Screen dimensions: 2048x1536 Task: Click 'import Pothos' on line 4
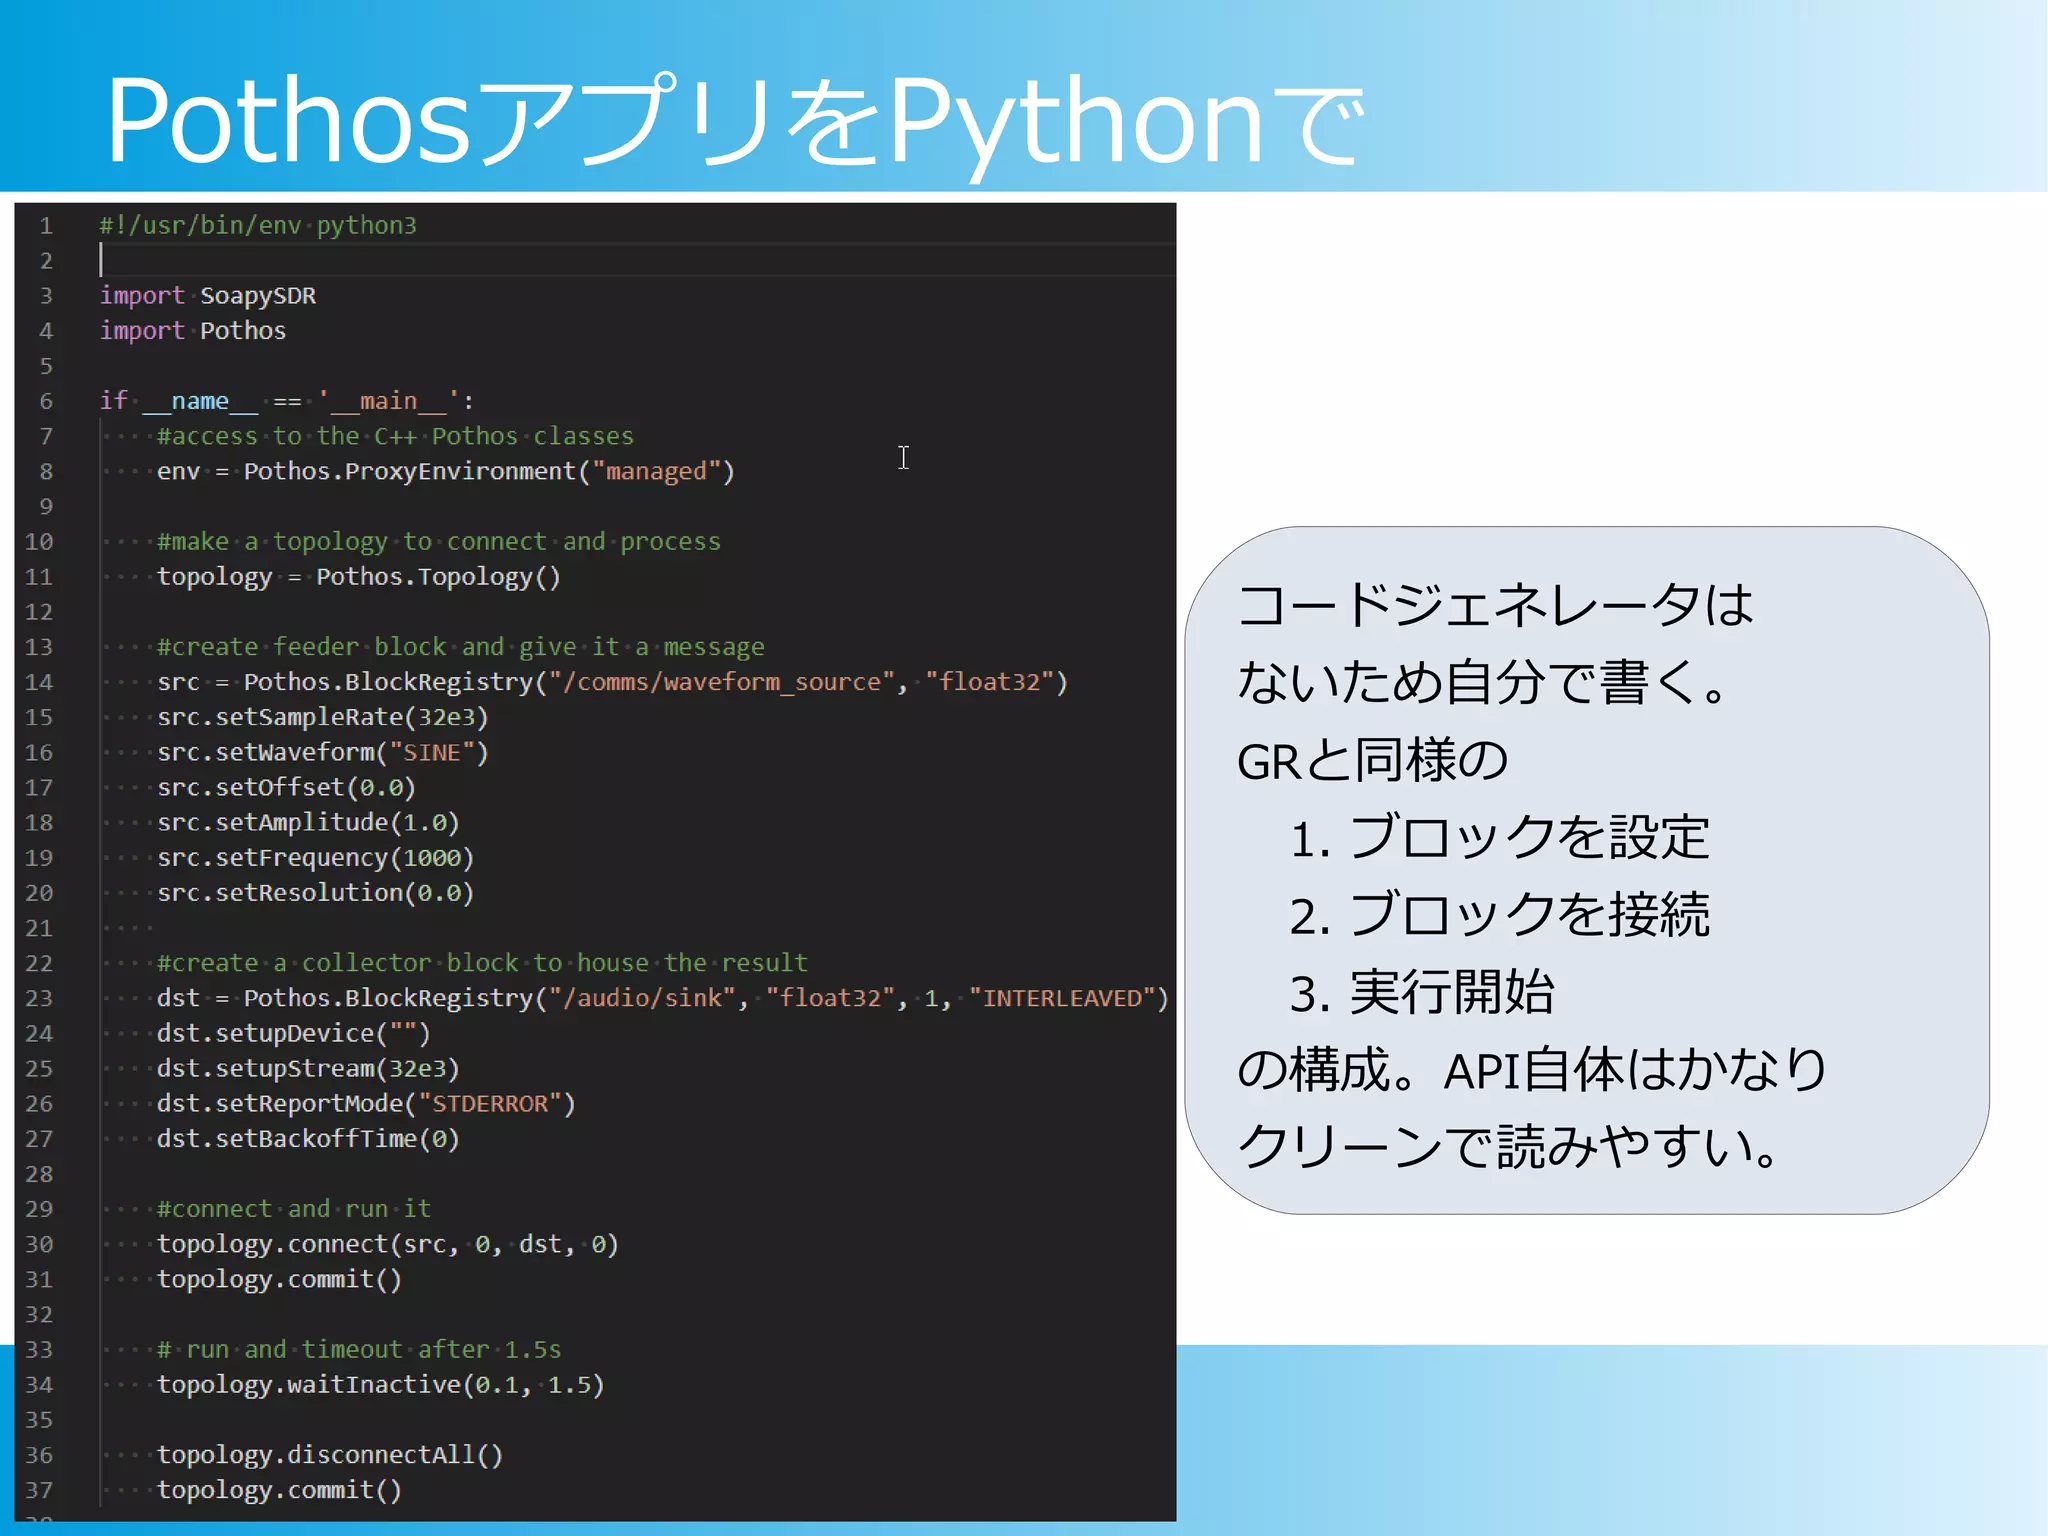click(193, 331)
